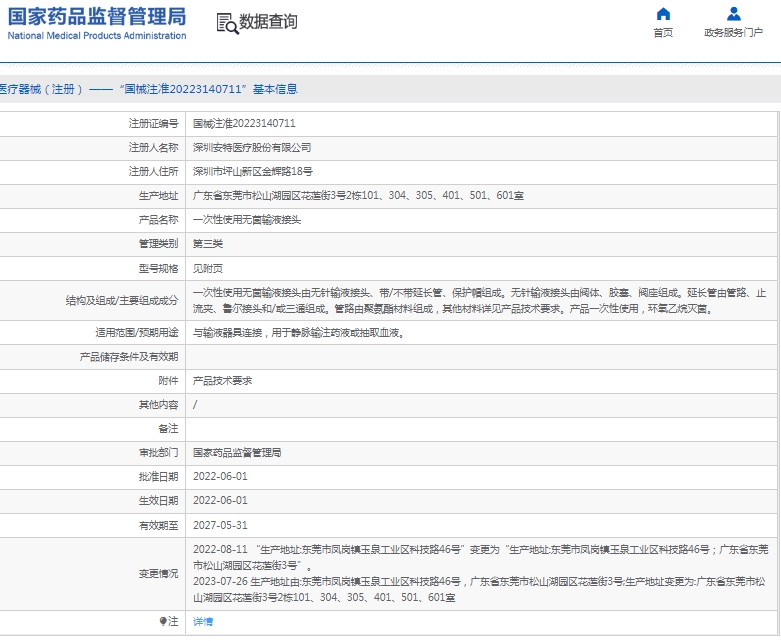Screen dimensions: 781x641
Task: Click the 注册证编号 label
Action: point(153,124)
